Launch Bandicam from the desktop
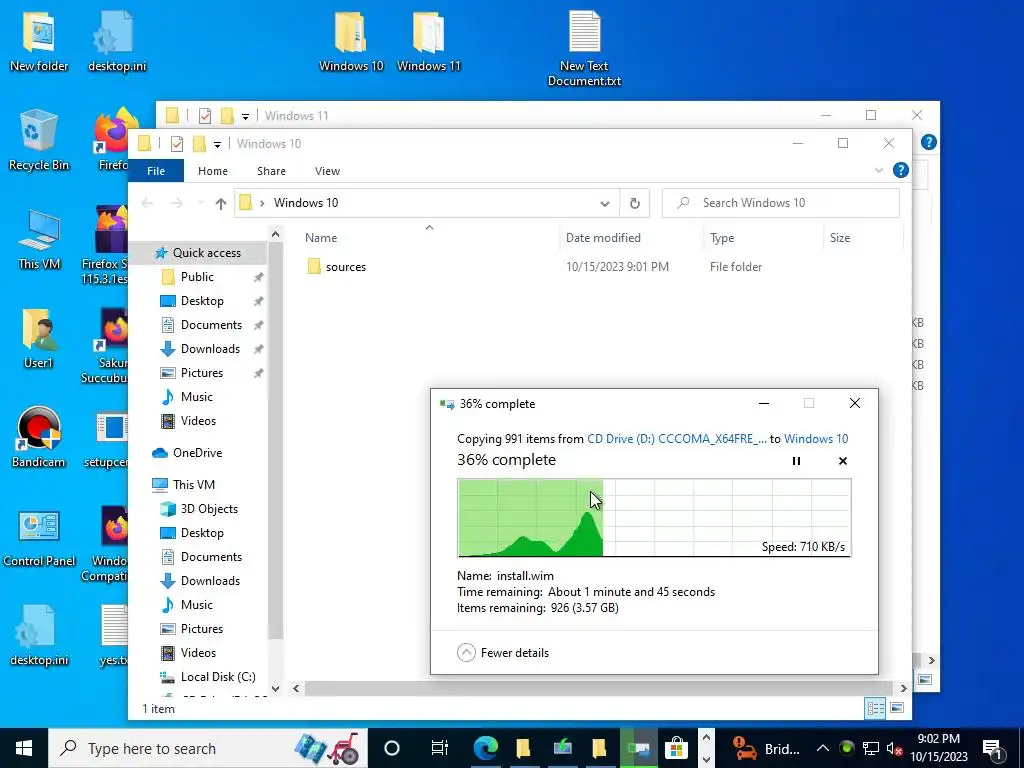This screenshot has width=1024, height=768. click(39, 436)
